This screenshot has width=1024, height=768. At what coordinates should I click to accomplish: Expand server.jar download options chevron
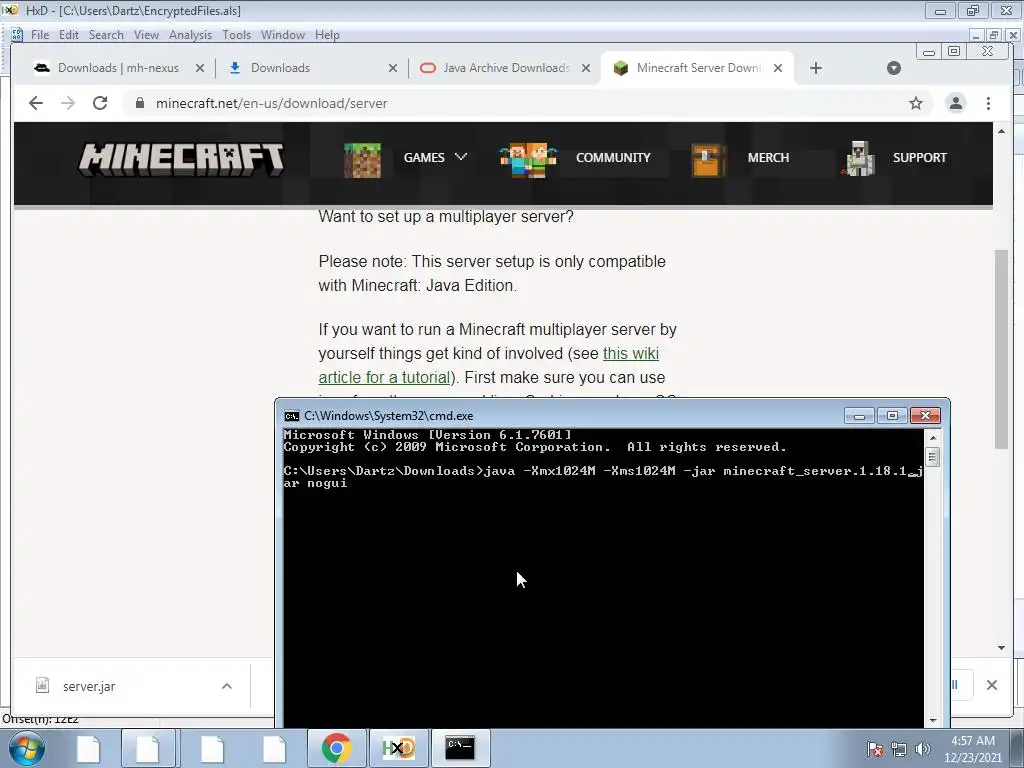tap(227, 686)
